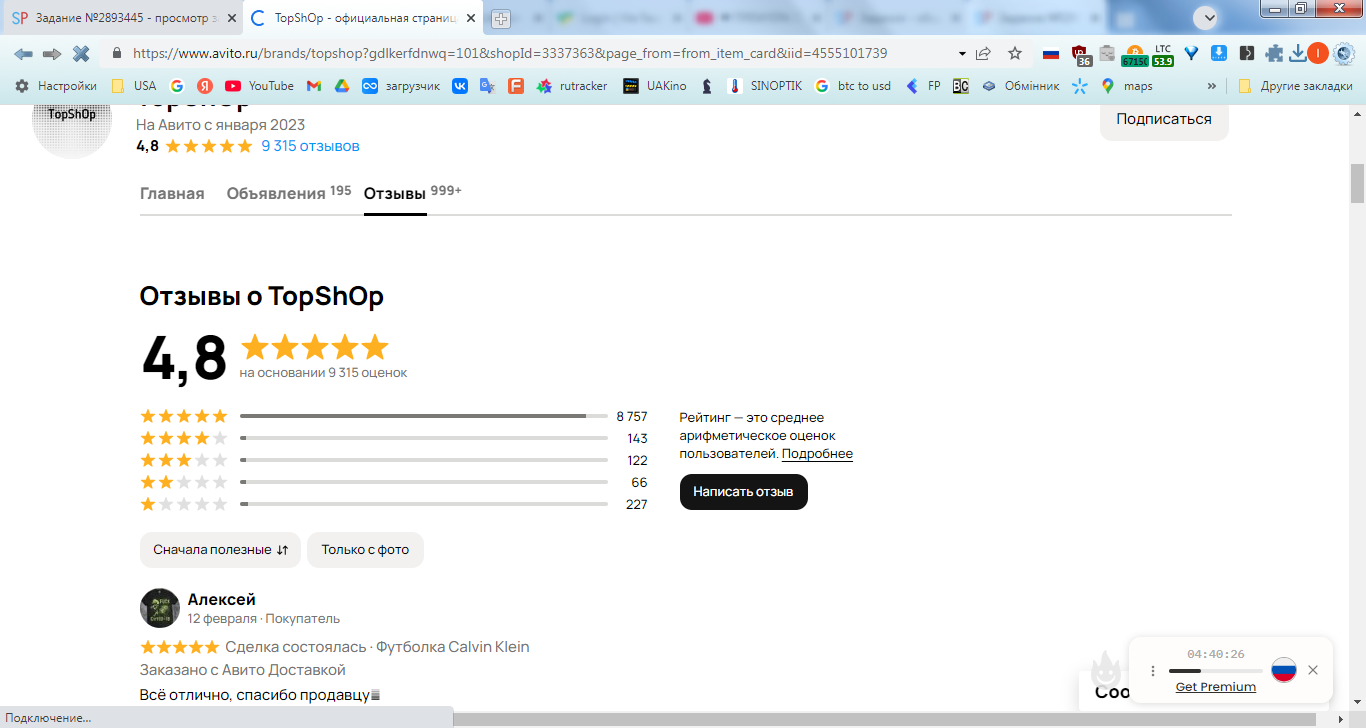The width and height of the screenshot is (1366, 728).
Task: Open the Kyivstar star bookmark icon
Action: pos(1080,86)
